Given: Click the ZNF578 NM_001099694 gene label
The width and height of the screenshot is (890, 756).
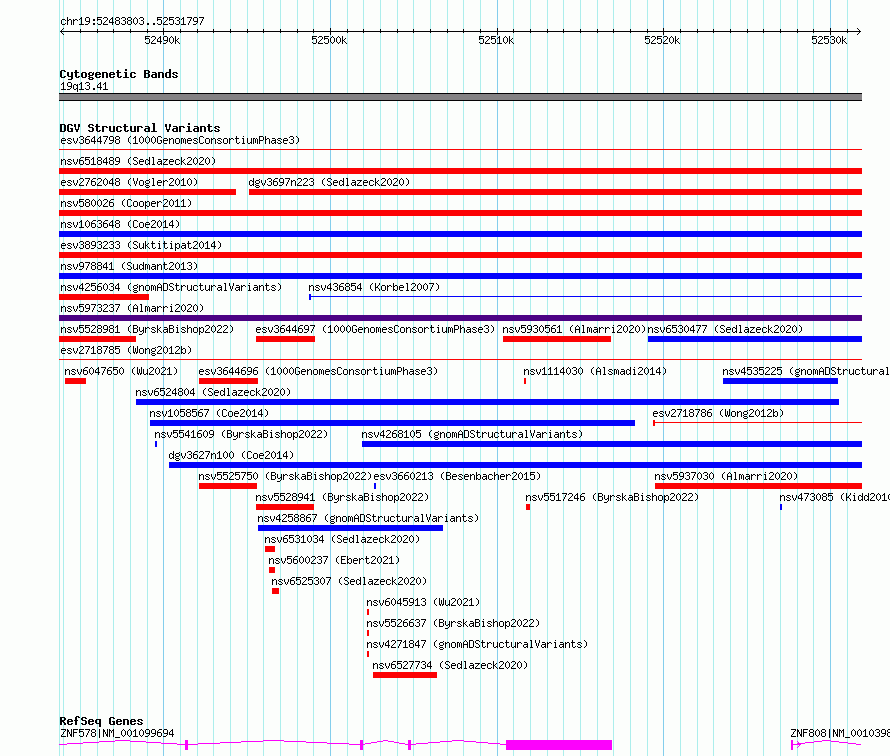Looking at the screenshot, I should coord(117,733).
